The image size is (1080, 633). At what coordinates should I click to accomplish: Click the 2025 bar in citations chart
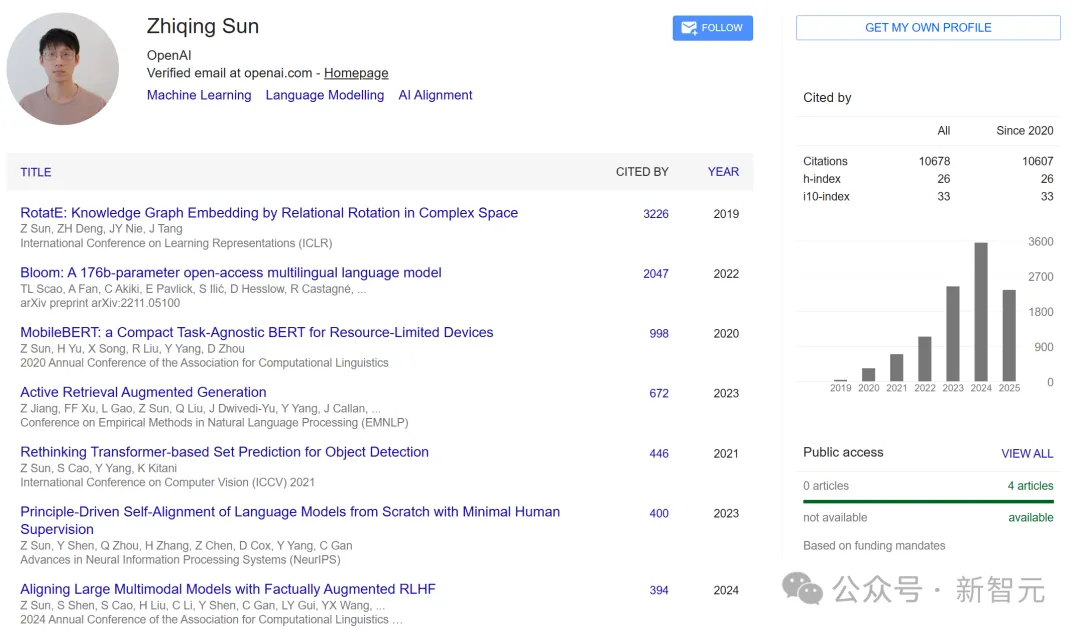[x=1009, y=336]
